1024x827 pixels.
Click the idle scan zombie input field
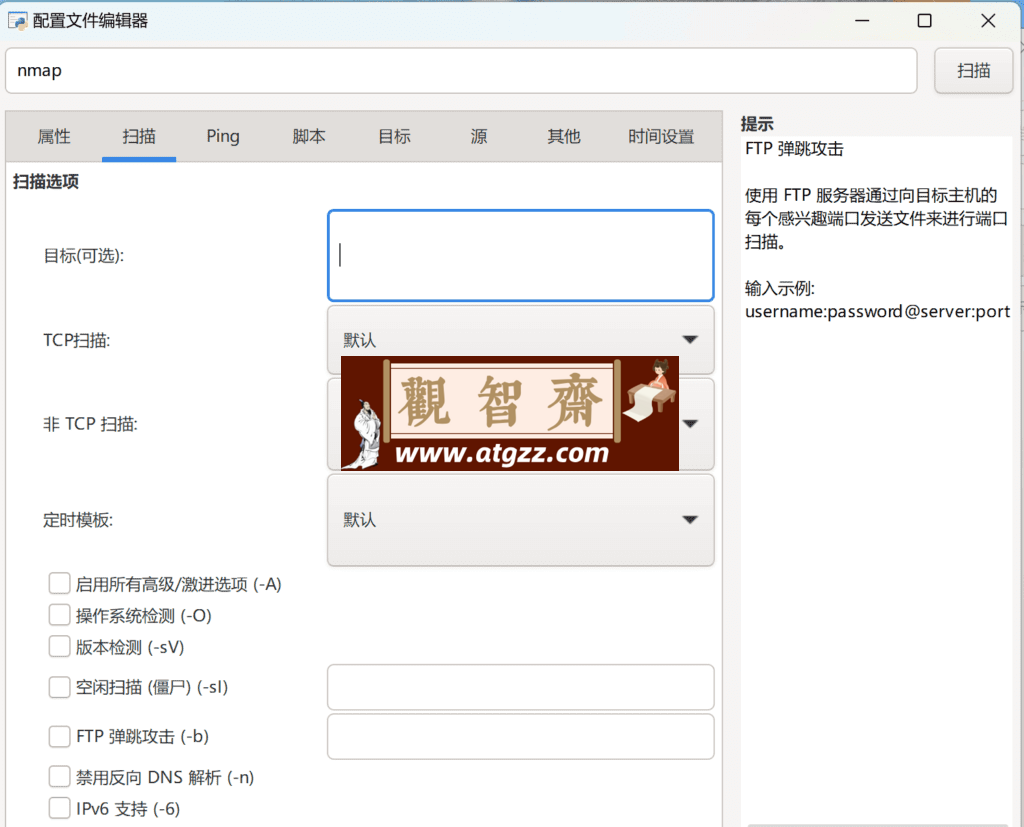pyautogui.click(x=520, y=687)
